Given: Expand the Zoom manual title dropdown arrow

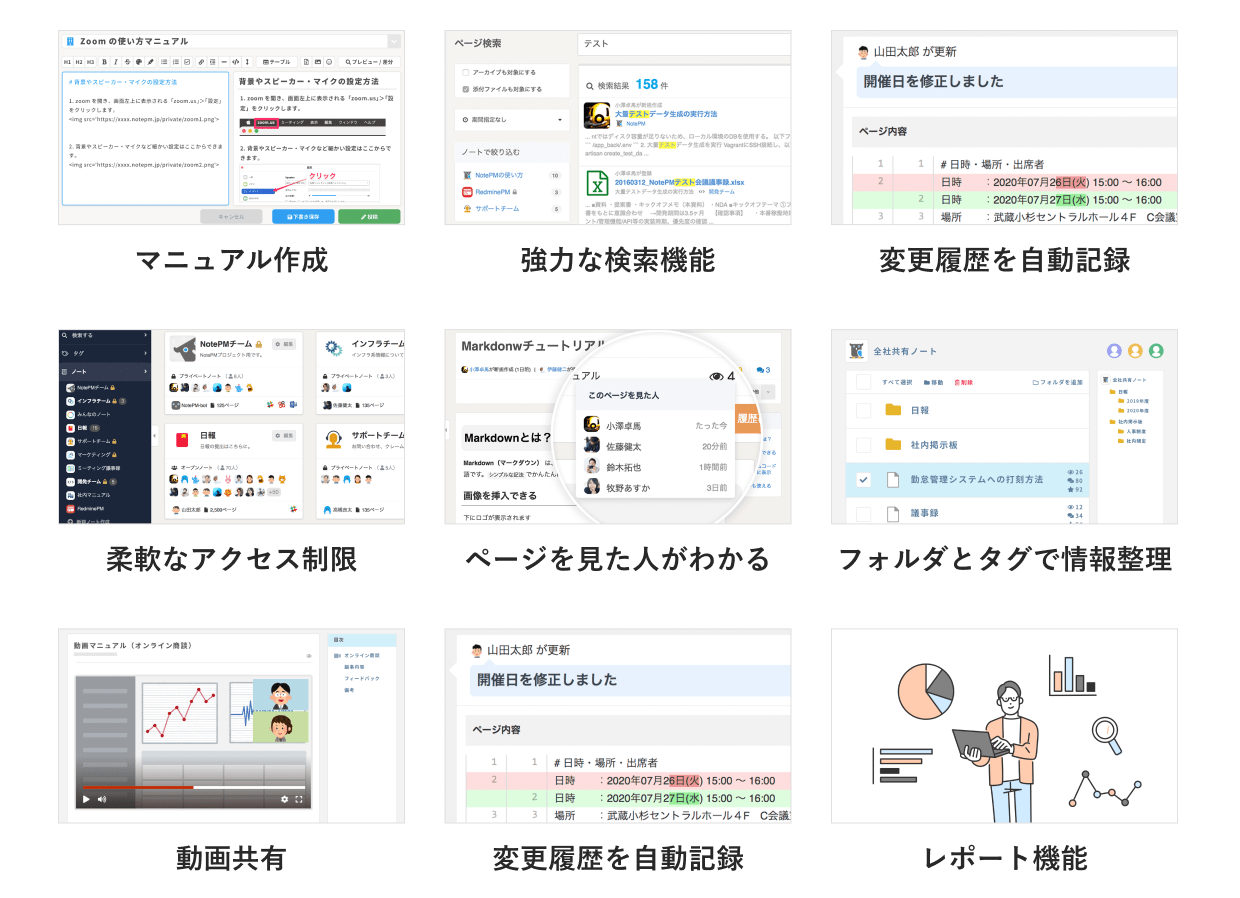Looking at the screenshot, I should click(394, 41).
